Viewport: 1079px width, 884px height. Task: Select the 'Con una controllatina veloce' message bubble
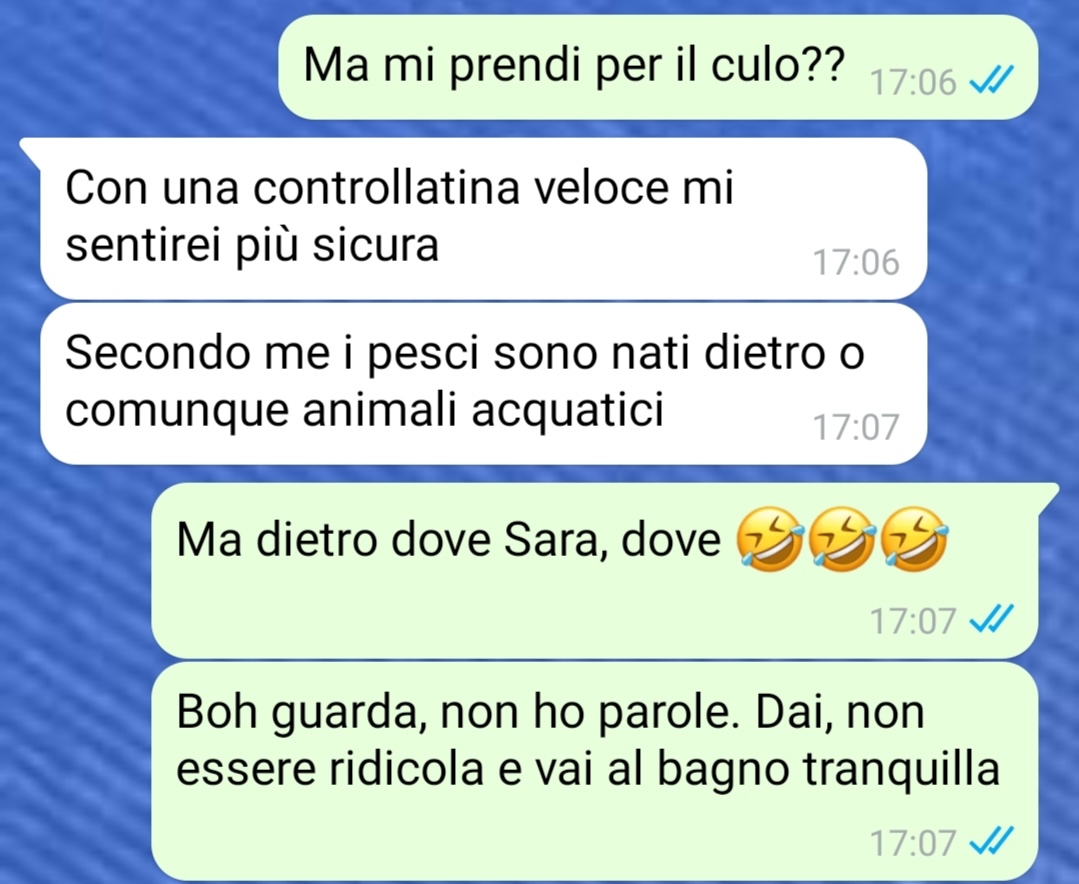tap(484, 218)
